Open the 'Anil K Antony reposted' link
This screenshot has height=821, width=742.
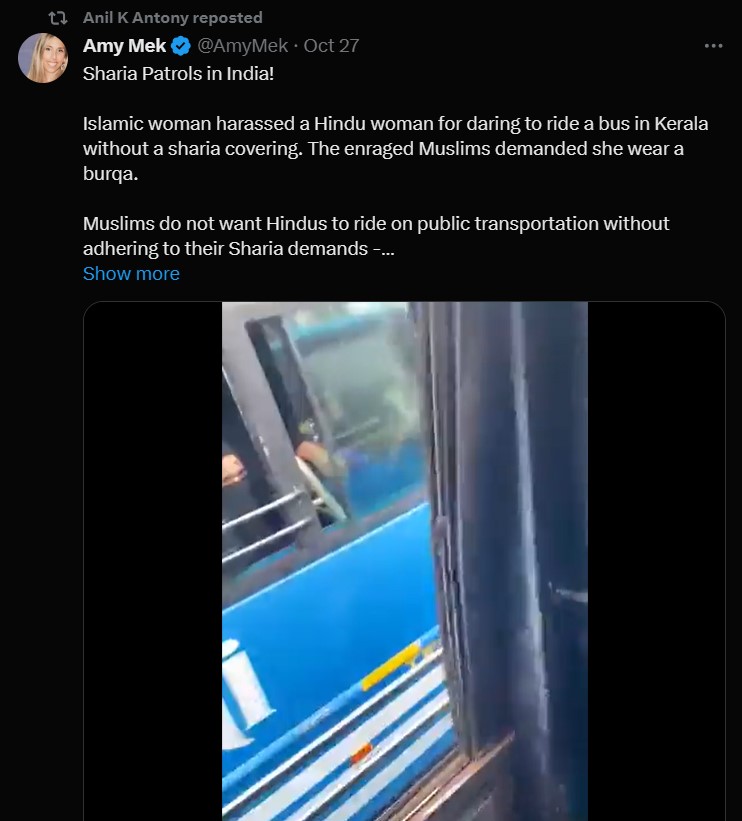click(x=172, y=18)
